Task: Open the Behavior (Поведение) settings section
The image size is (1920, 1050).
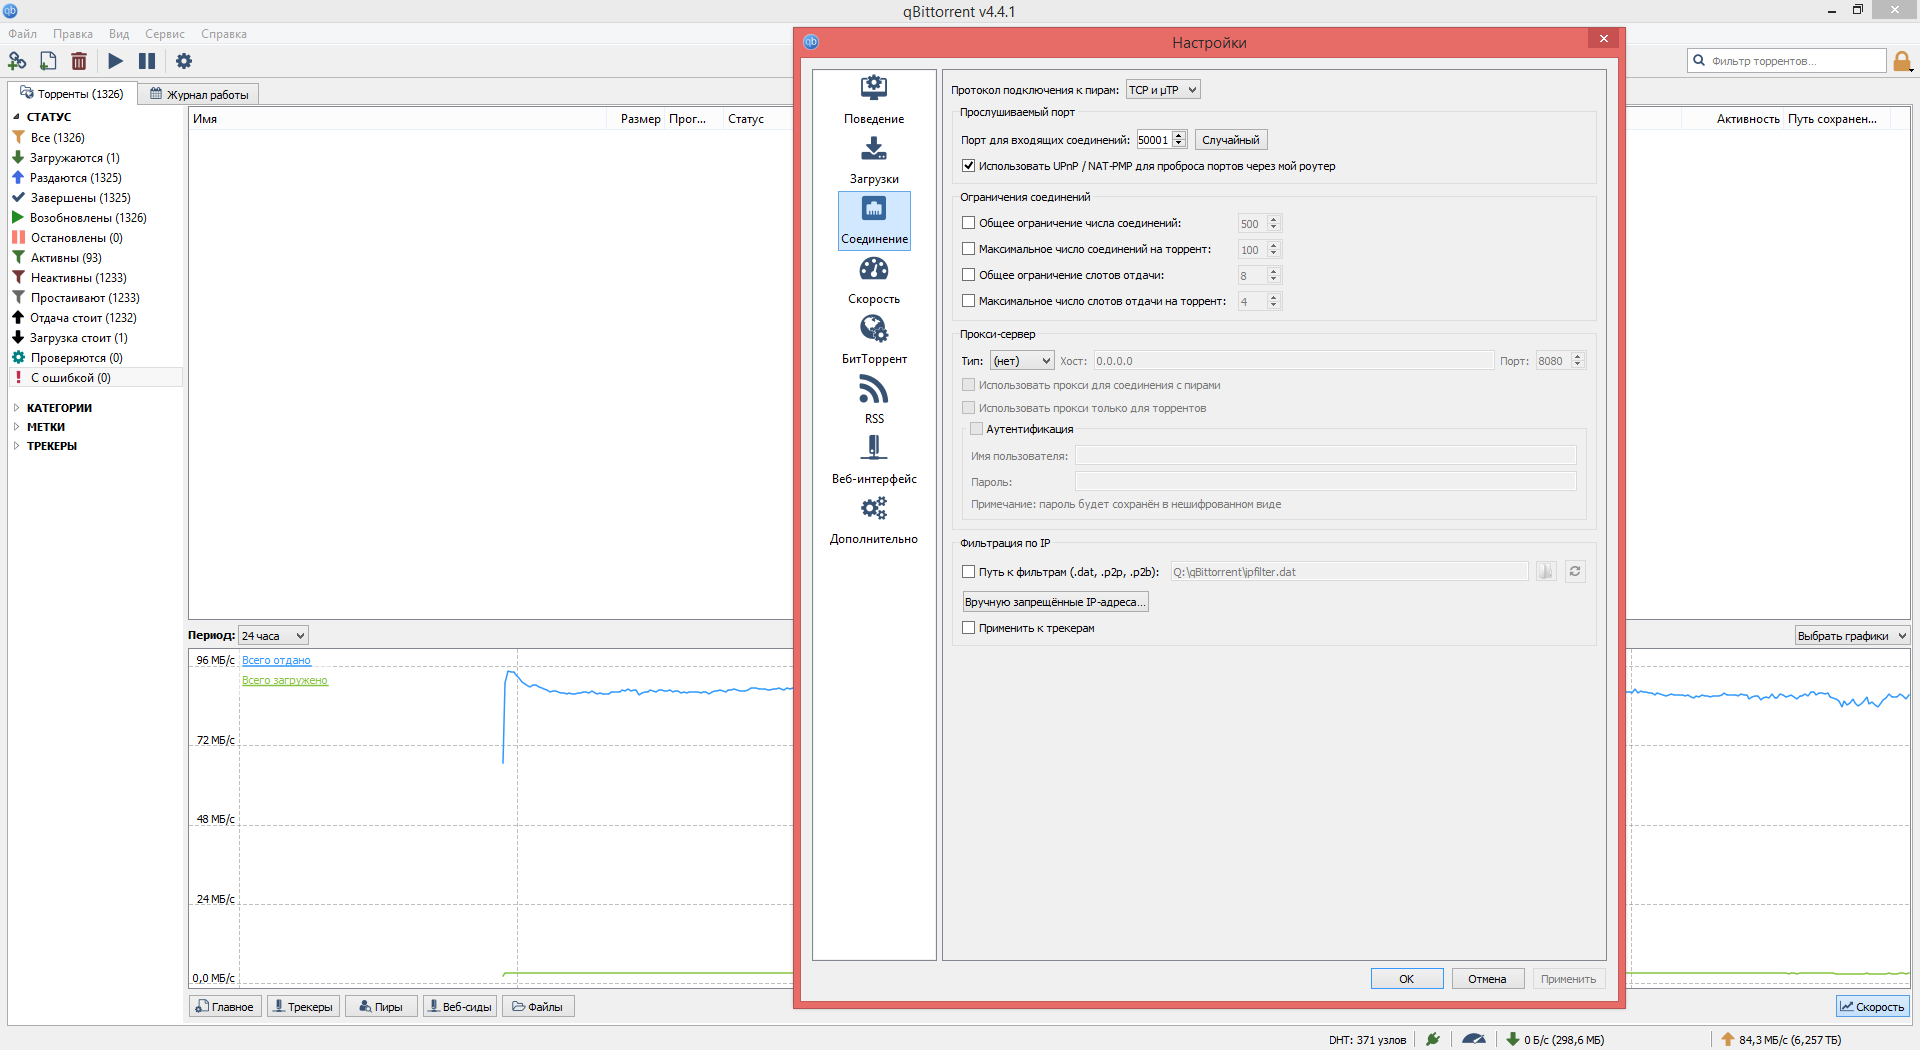Action: pos(873,100)
